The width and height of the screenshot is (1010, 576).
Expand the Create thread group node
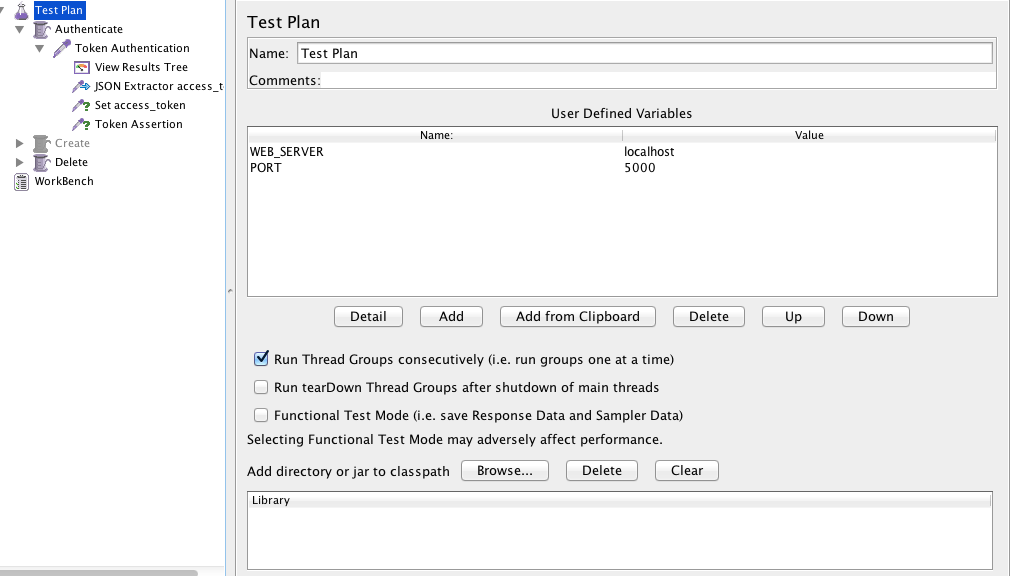(20, 143)
